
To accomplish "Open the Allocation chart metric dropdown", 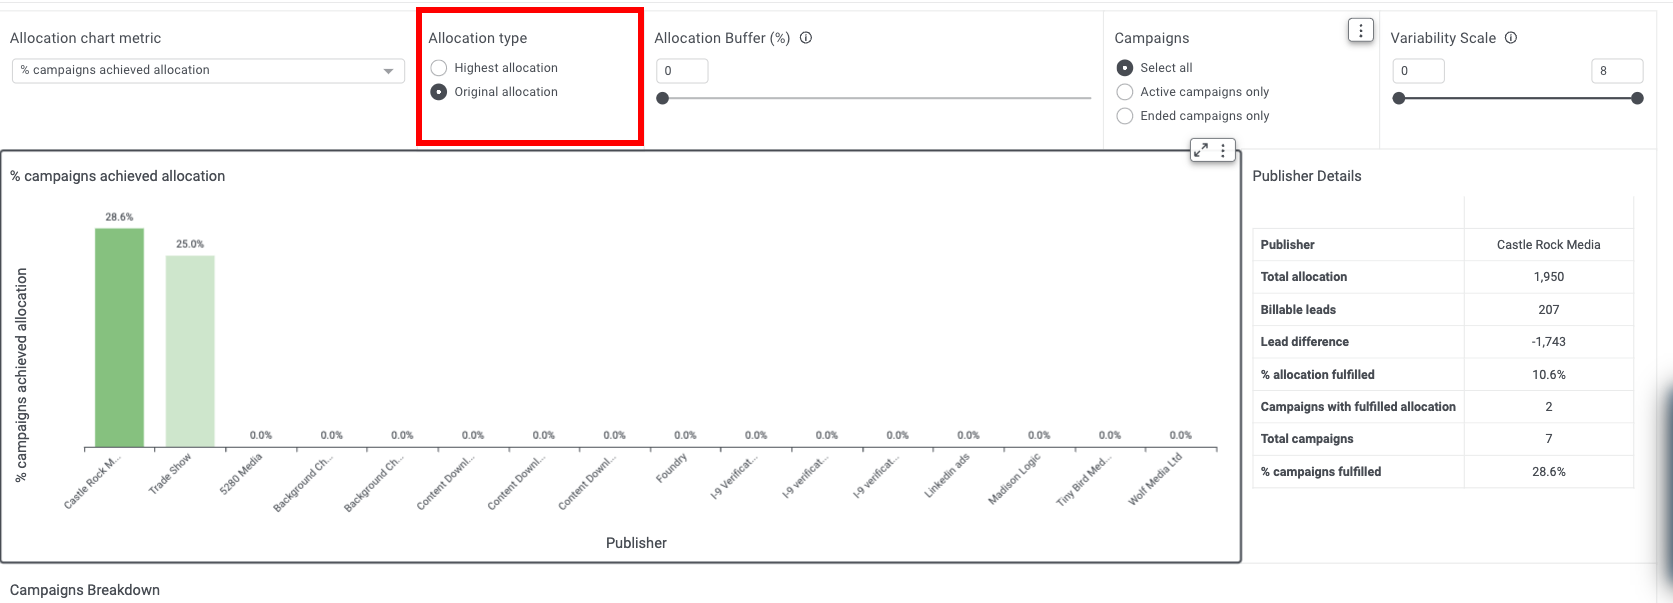I will pos(208,70).
